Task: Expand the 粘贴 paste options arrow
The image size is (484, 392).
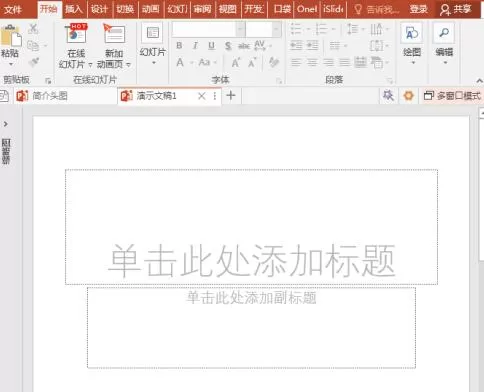Action: (x=11, y=64)
